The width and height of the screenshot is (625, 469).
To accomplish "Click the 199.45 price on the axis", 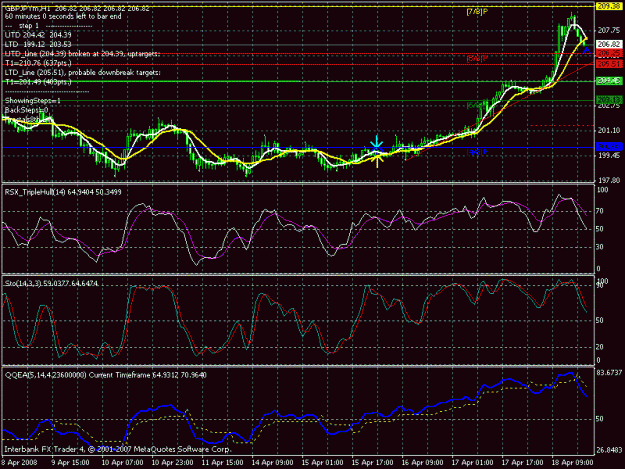I will pyautogui.click(x=609, y=155).
